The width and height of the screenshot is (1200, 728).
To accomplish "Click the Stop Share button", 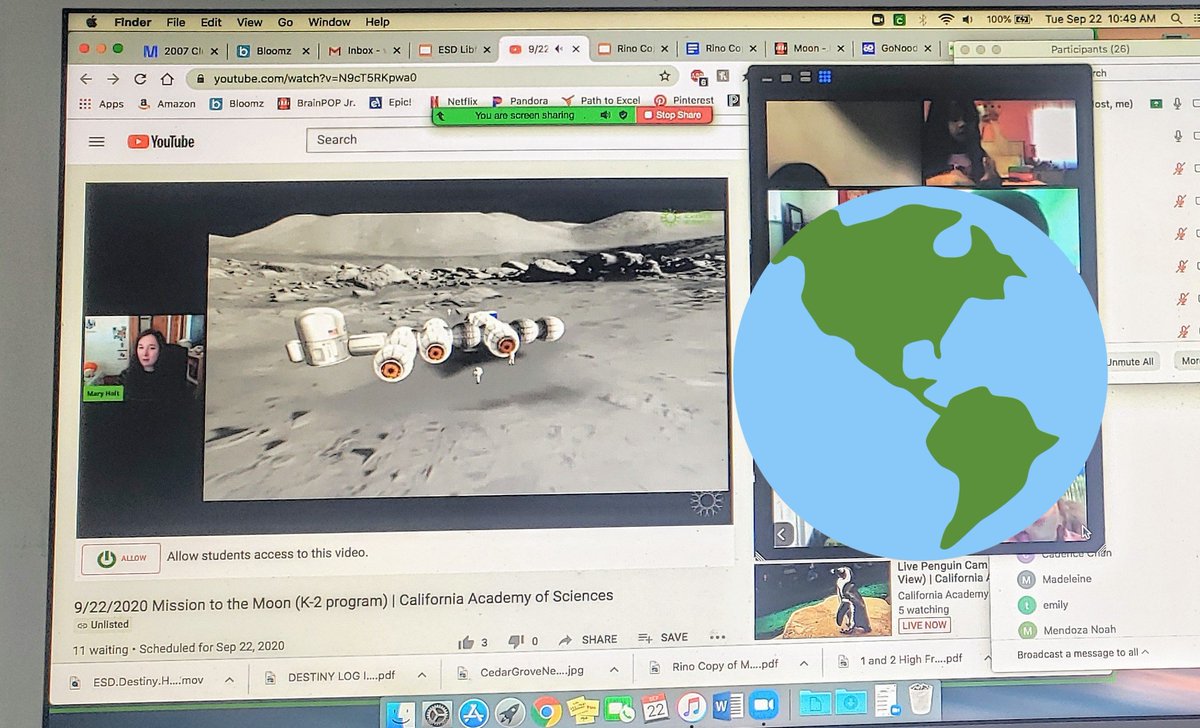I will pyautogui.click(x=674, y=115).
